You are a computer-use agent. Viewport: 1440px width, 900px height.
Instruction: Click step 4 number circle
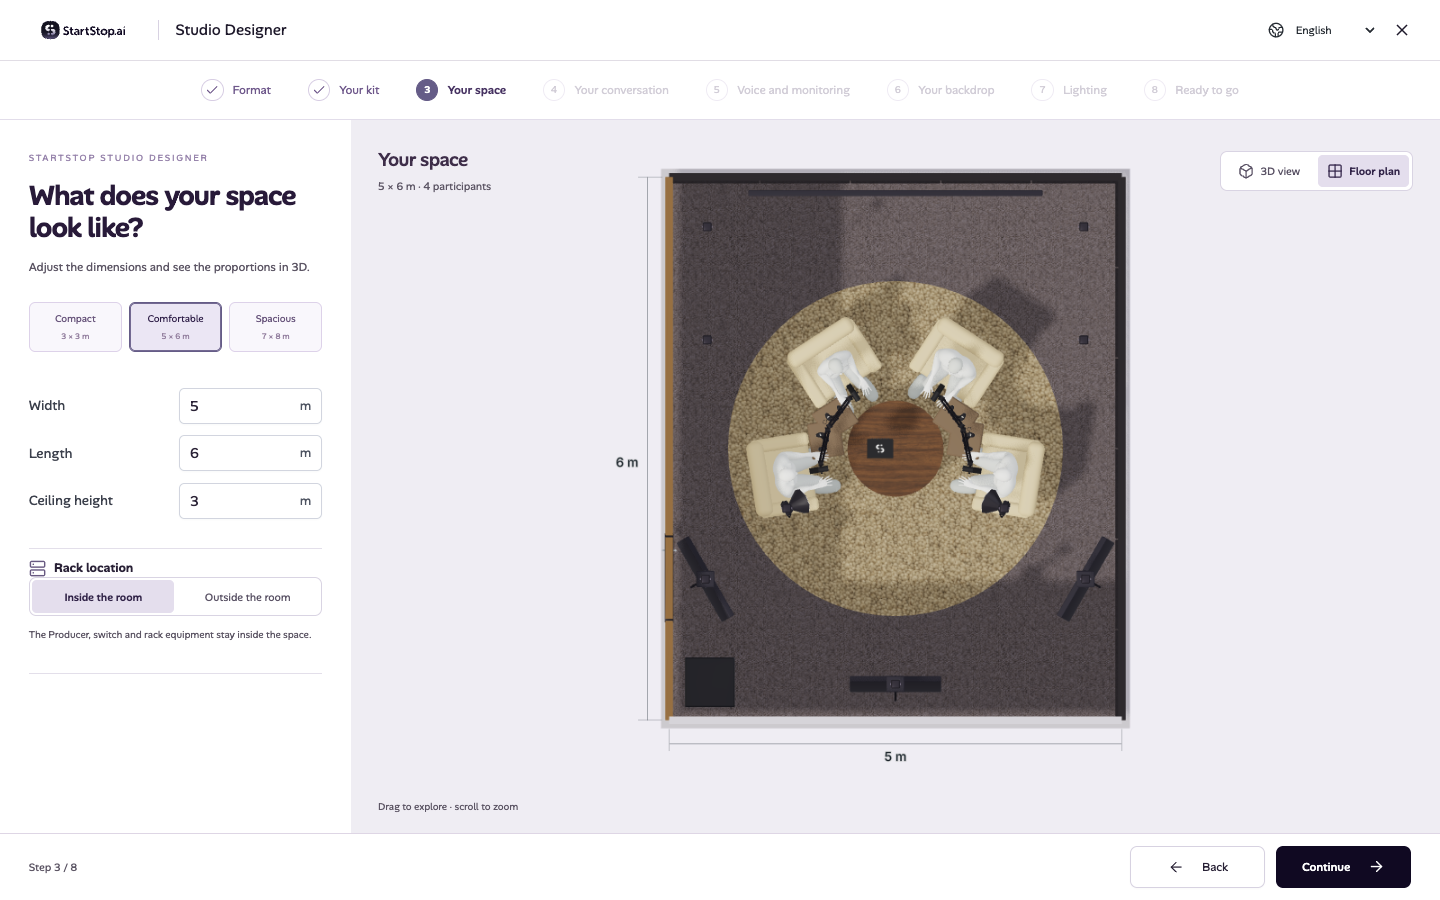[554, 90]
